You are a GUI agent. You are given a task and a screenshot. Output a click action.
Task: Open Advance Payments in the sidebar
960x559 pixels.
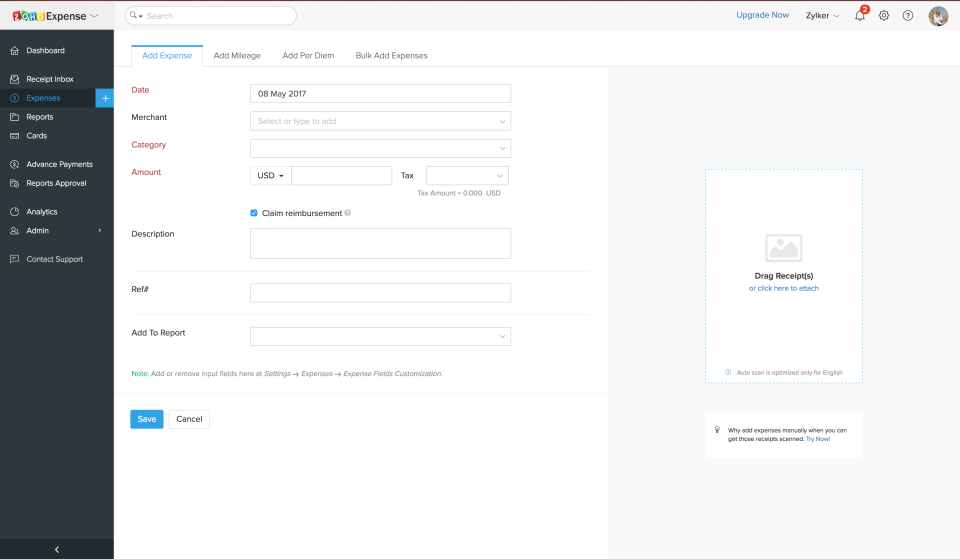pos(57,164)
